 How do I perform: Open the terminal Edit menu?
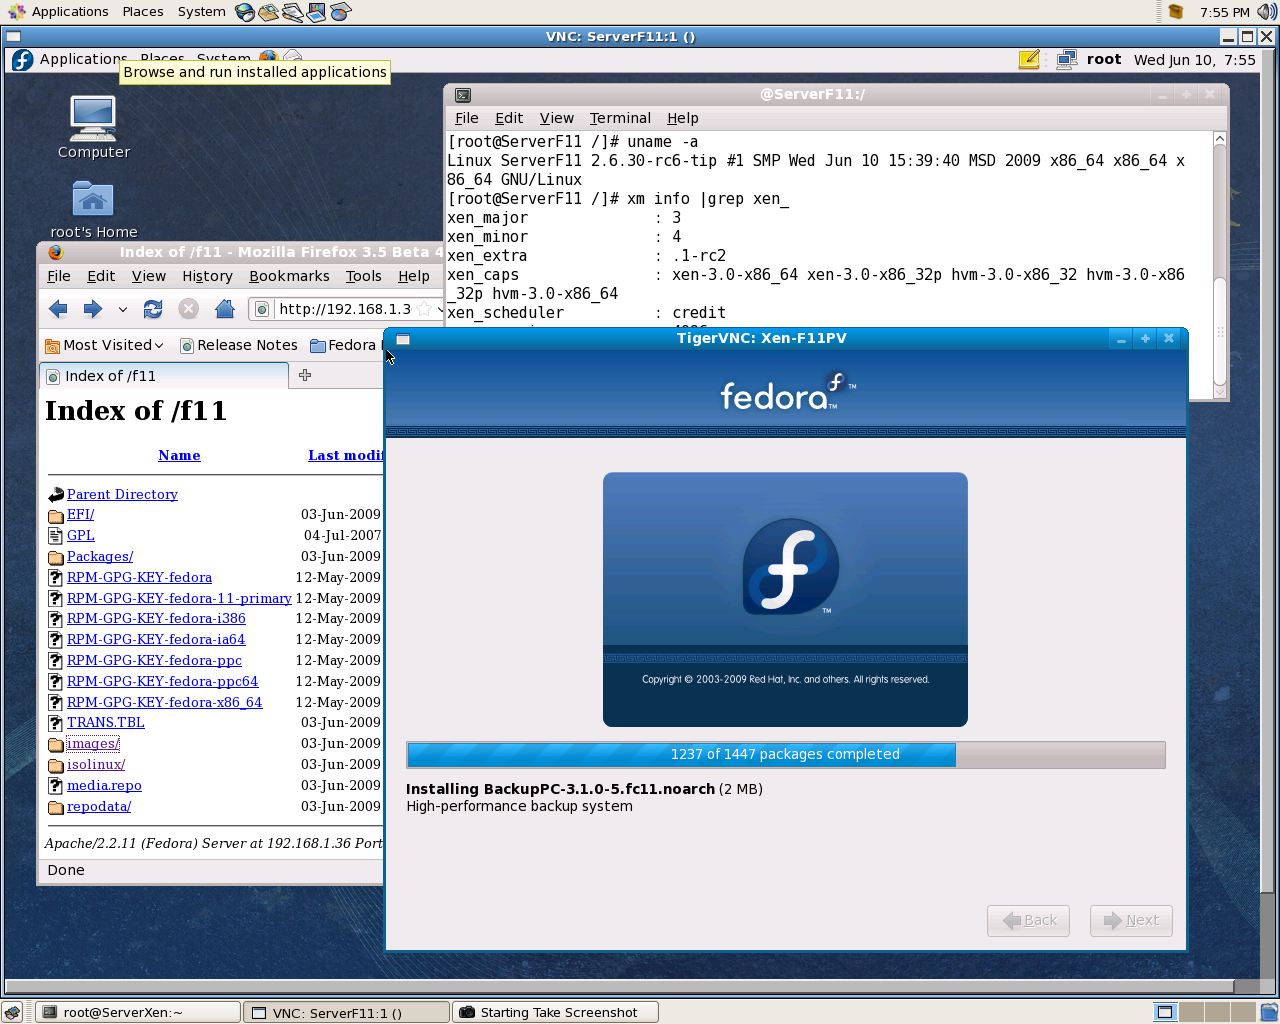click(x=509, y=118)
